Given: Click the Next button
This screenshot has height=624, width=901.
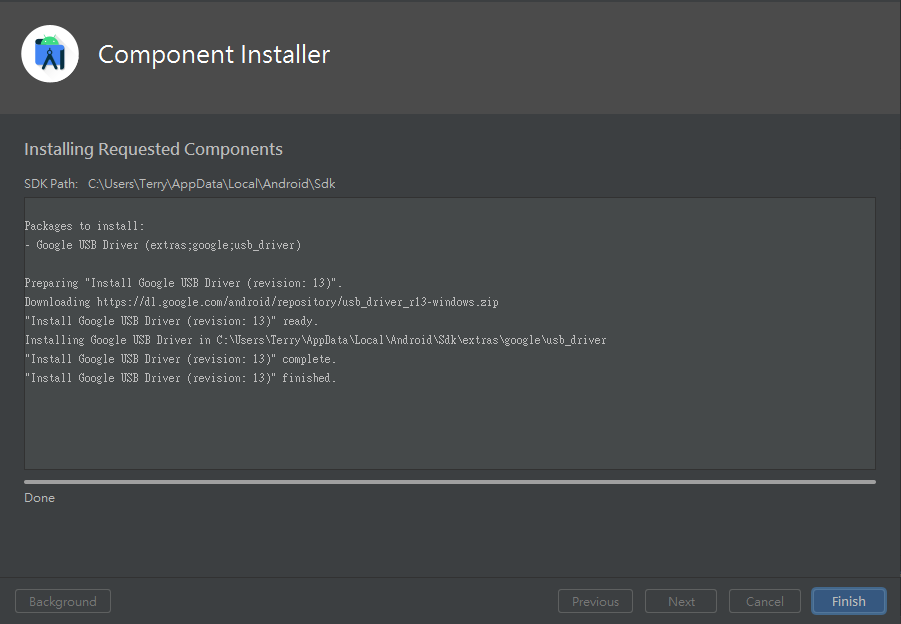Looking at the screenshot, I should tap(681, 601).
